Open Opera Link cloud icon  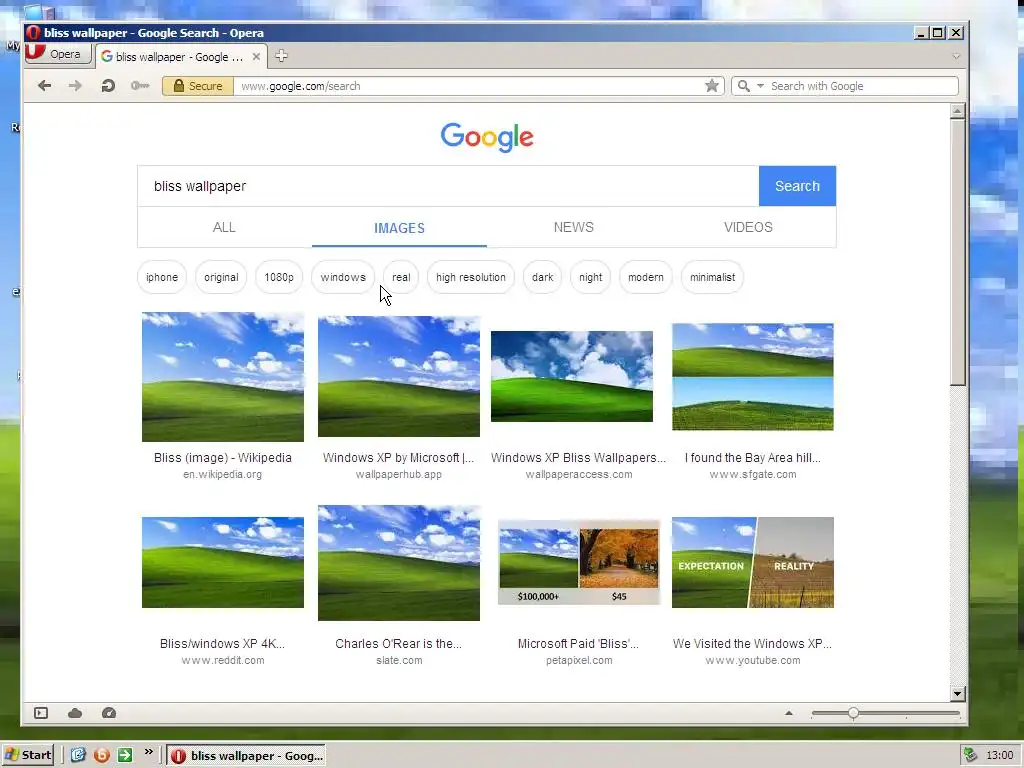(75, 713)
